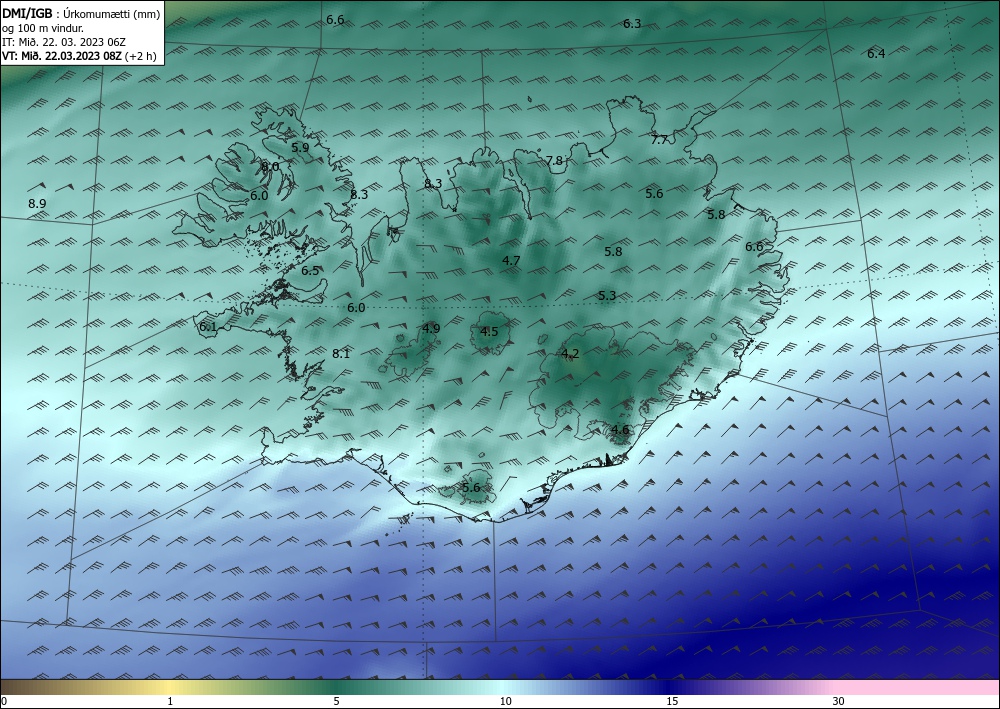Click the 4.9 glacier value label
Screen dimensions: 1000x709
[431, 329]
